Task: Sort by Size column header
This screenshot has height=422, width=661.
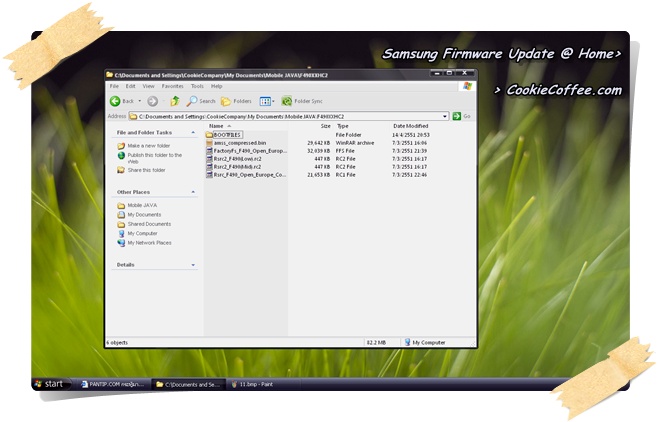Action: click(x=325, y=126)
